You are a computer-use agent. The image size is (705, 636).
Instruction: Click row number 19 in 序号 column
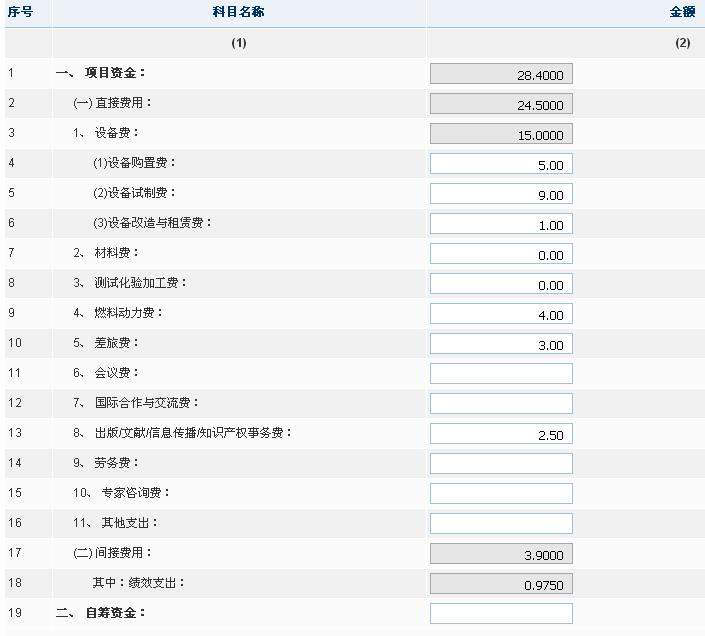pyautogui.click(x=15, y=613)
